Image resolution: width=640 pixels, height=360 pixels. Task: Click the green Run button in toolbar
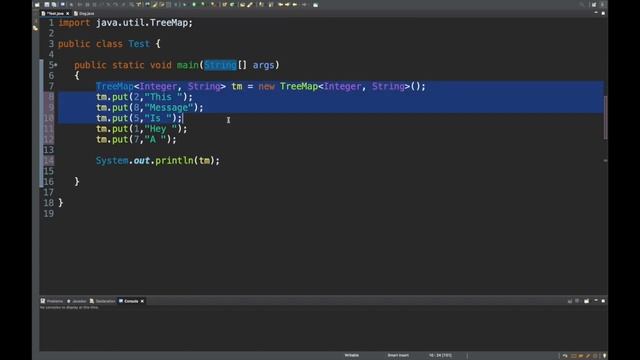click(x=194, y=4)
